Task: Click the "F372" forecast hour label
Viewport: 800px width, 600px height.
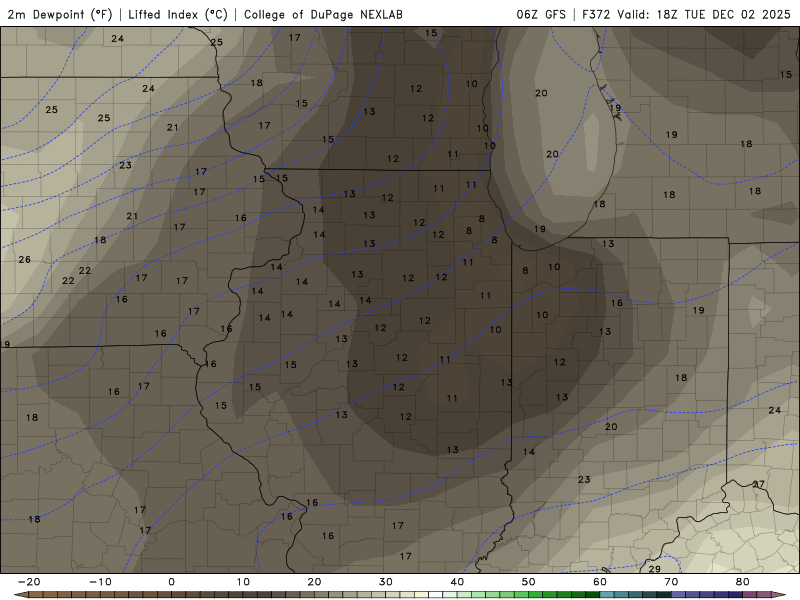Action: tap(595, 14)
